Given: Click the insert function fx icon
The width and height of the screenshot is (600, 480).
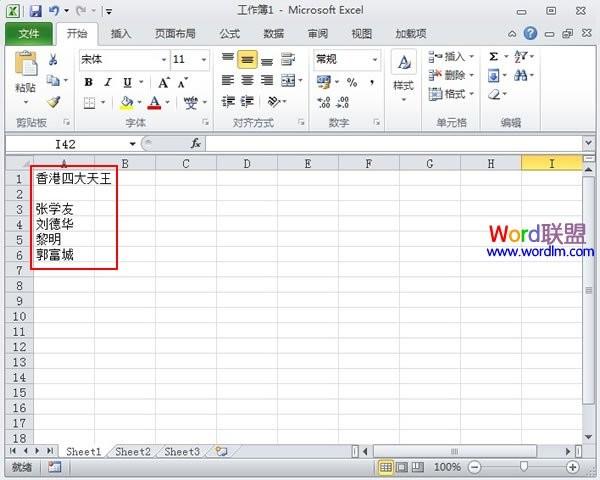Looking at the screenshot, I should [196, 144].
